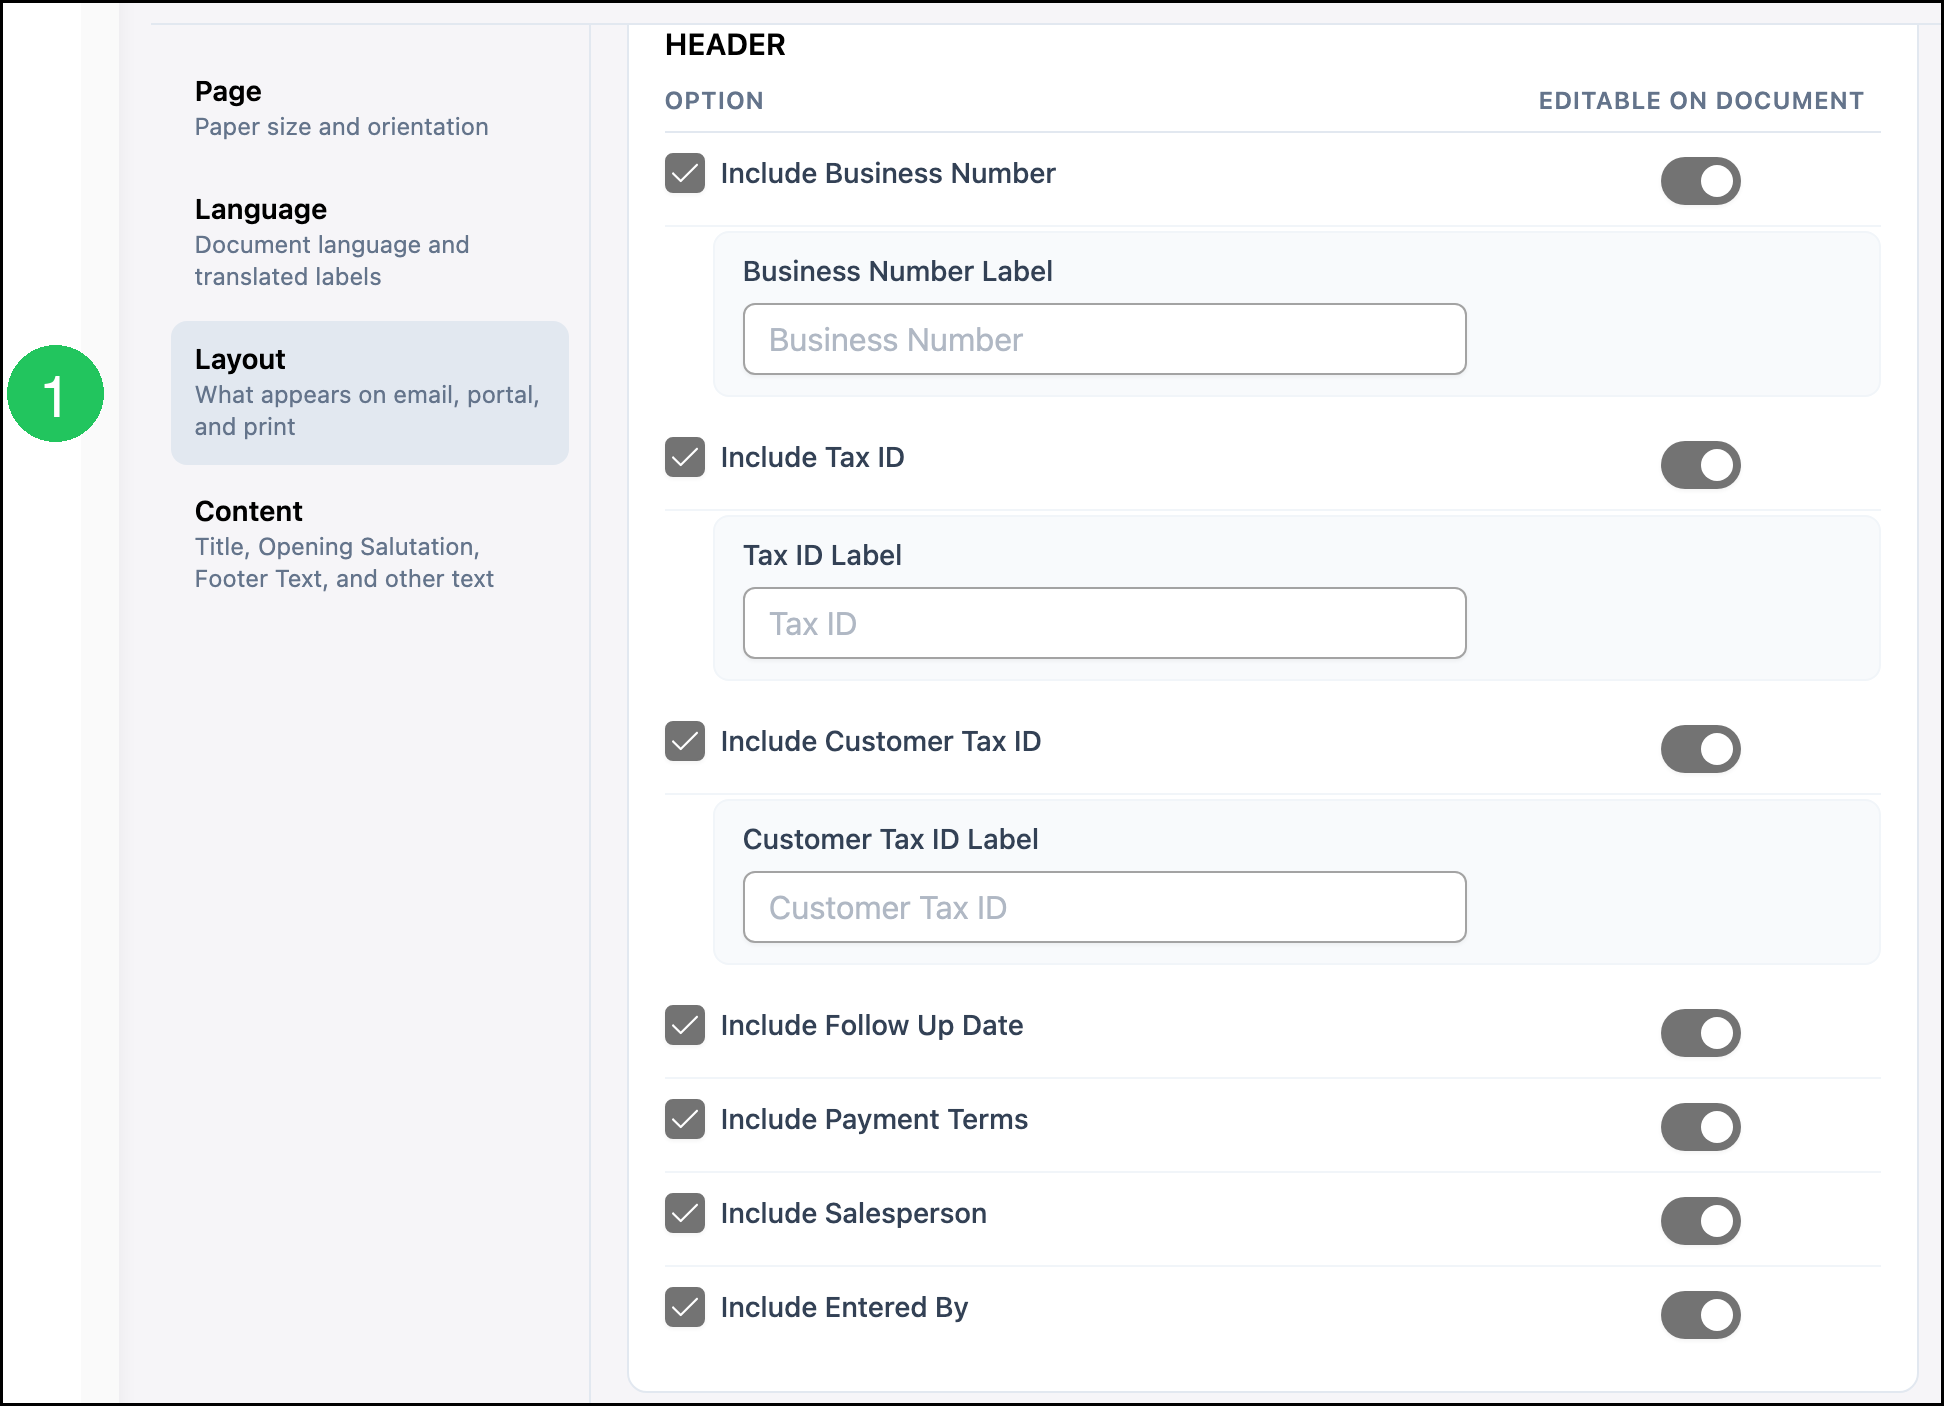Focus the Business Number Label input field
The height and width of the screenshot is (1406, 1944).
(x=1104, y=339)
